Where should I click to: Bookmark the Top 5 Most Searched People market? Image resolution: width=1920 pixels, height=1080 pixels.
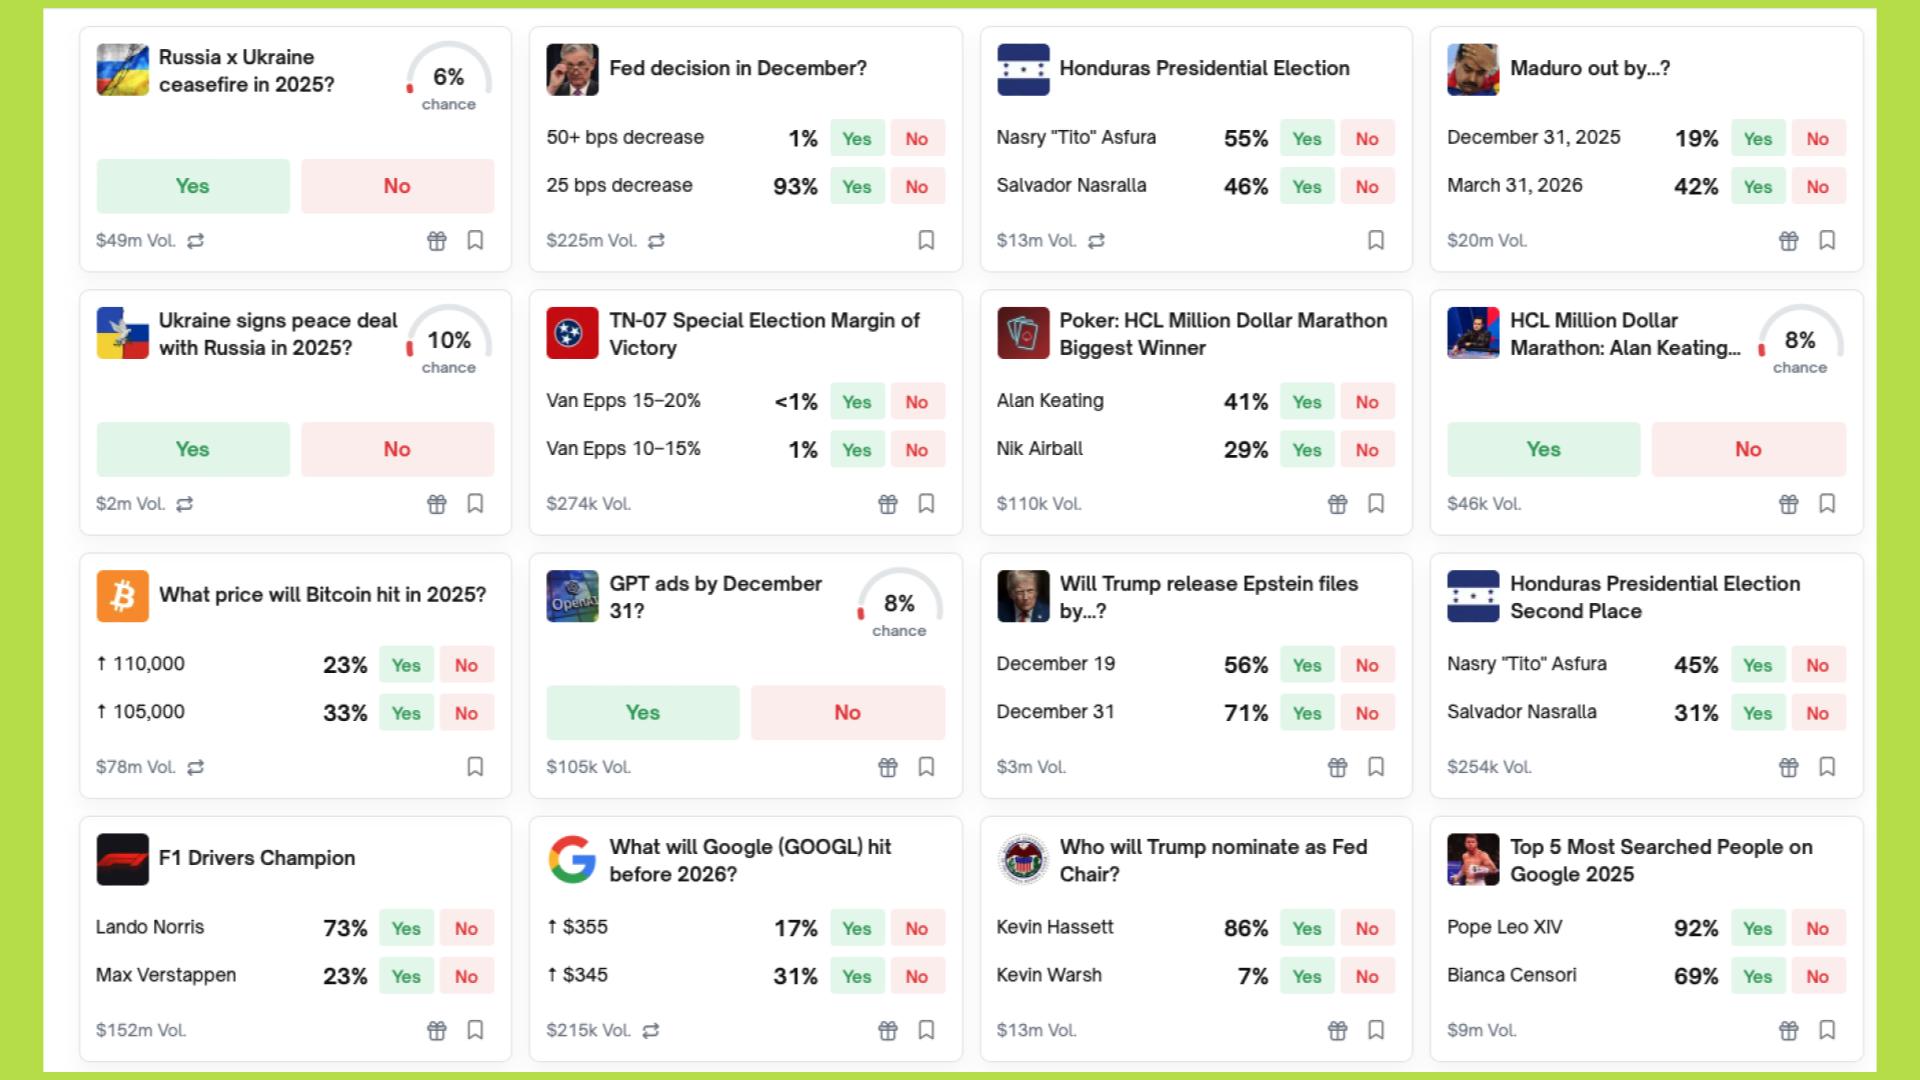tap(1826, 1030)
